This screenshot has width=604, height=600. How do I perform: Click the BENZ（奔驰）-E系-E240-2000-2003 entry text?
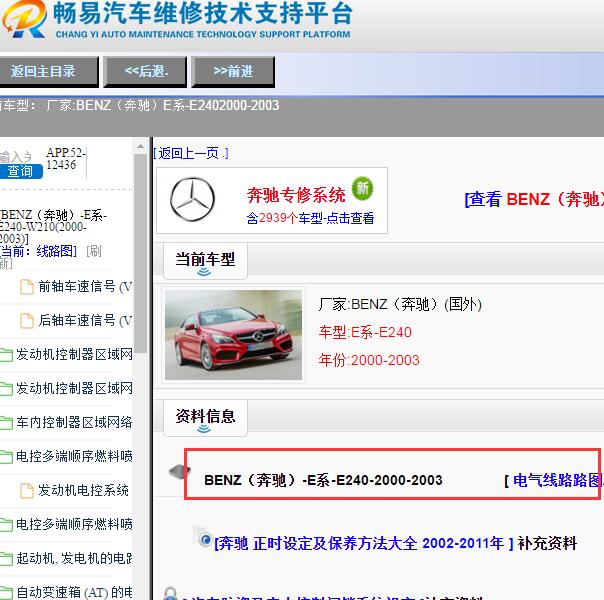pyautogui.click(x=323, y=480)
